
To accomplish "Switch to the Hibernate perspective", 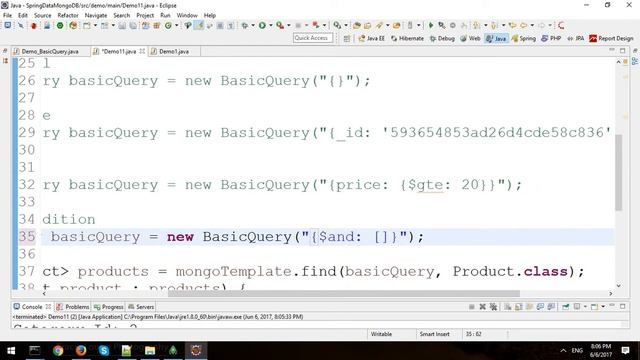I will point(407,38).
